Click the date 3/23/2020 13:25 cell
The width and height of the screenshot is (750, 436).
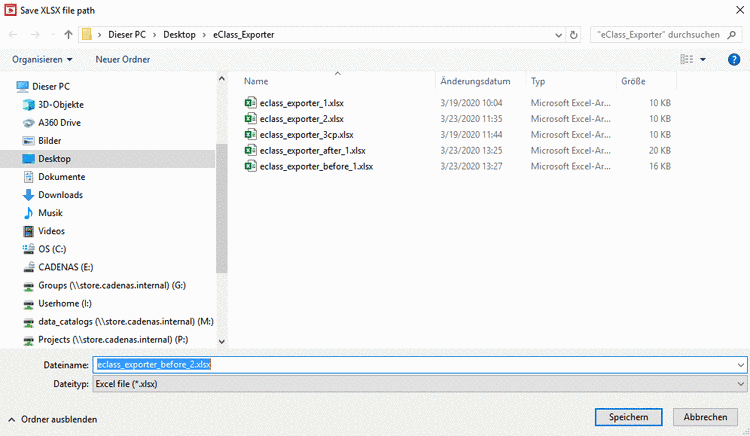471,151
